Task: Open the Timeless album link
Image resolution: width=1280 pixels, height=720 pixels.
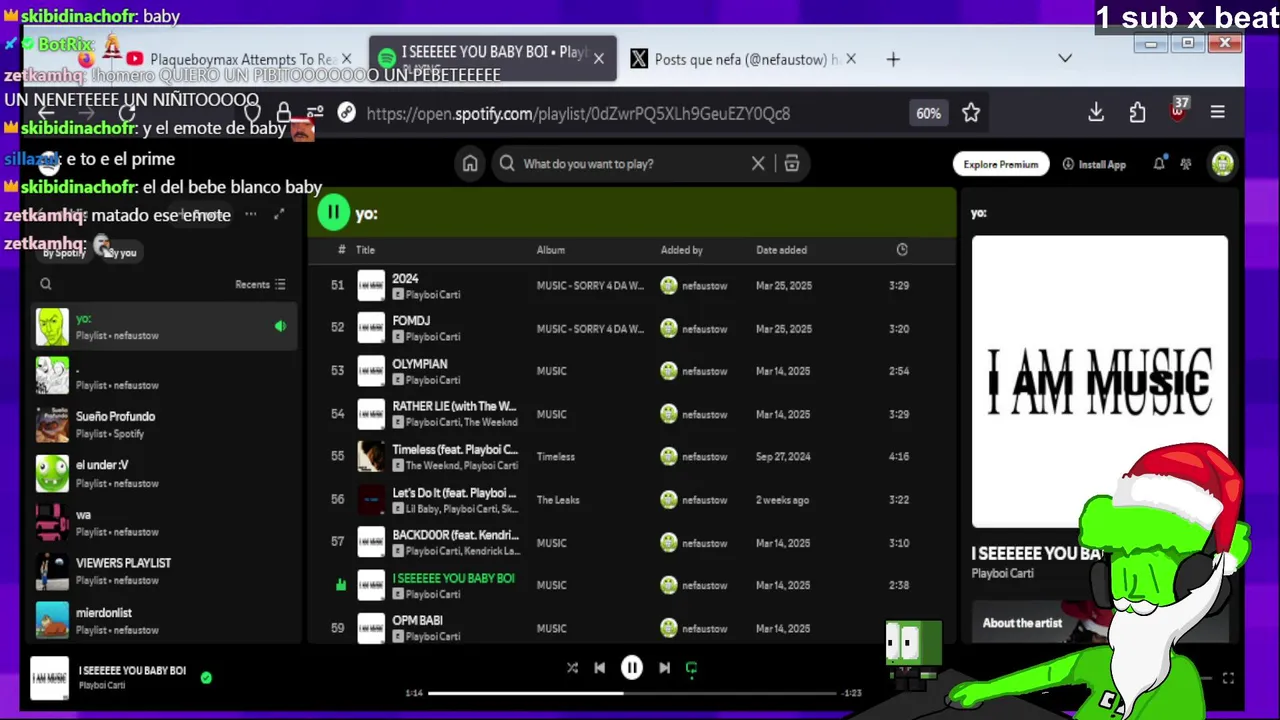Action: [x=555, y=457]
